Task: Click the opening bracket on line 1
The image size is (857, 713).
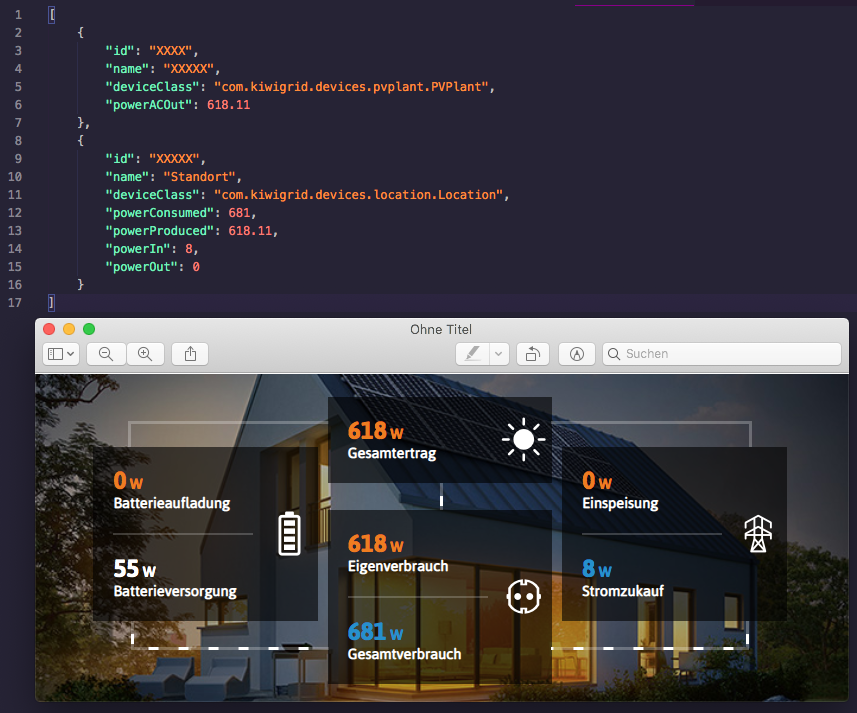Action: (51, 15)
